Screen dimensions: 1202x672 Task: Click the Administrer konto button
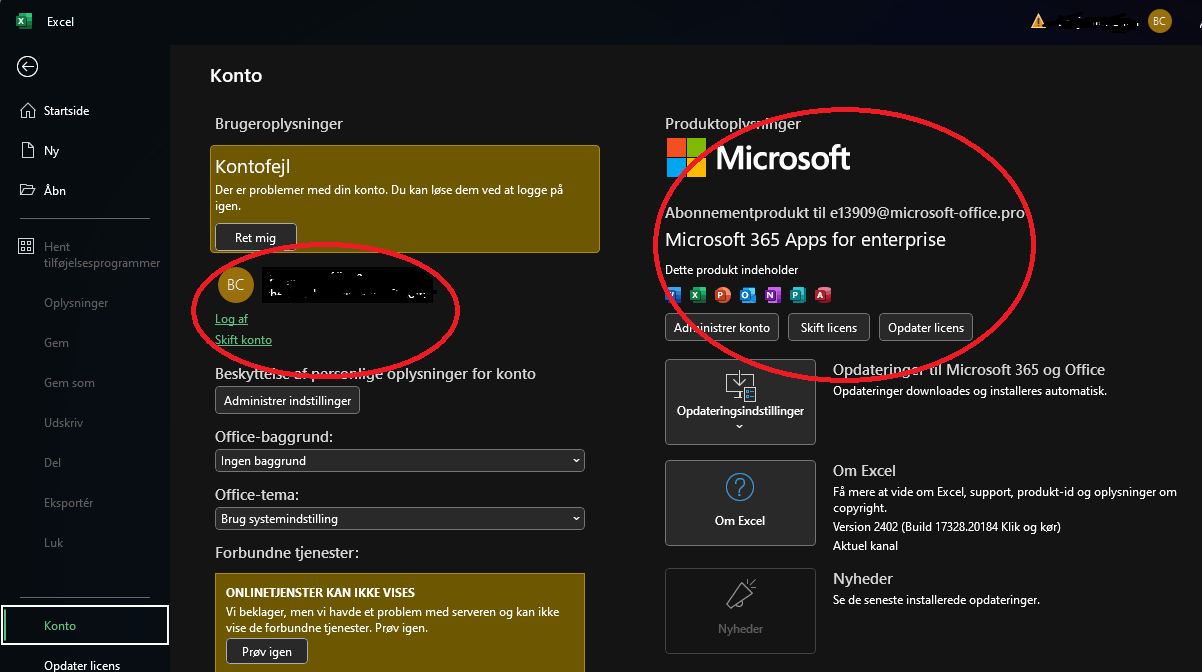pos(722,327)
